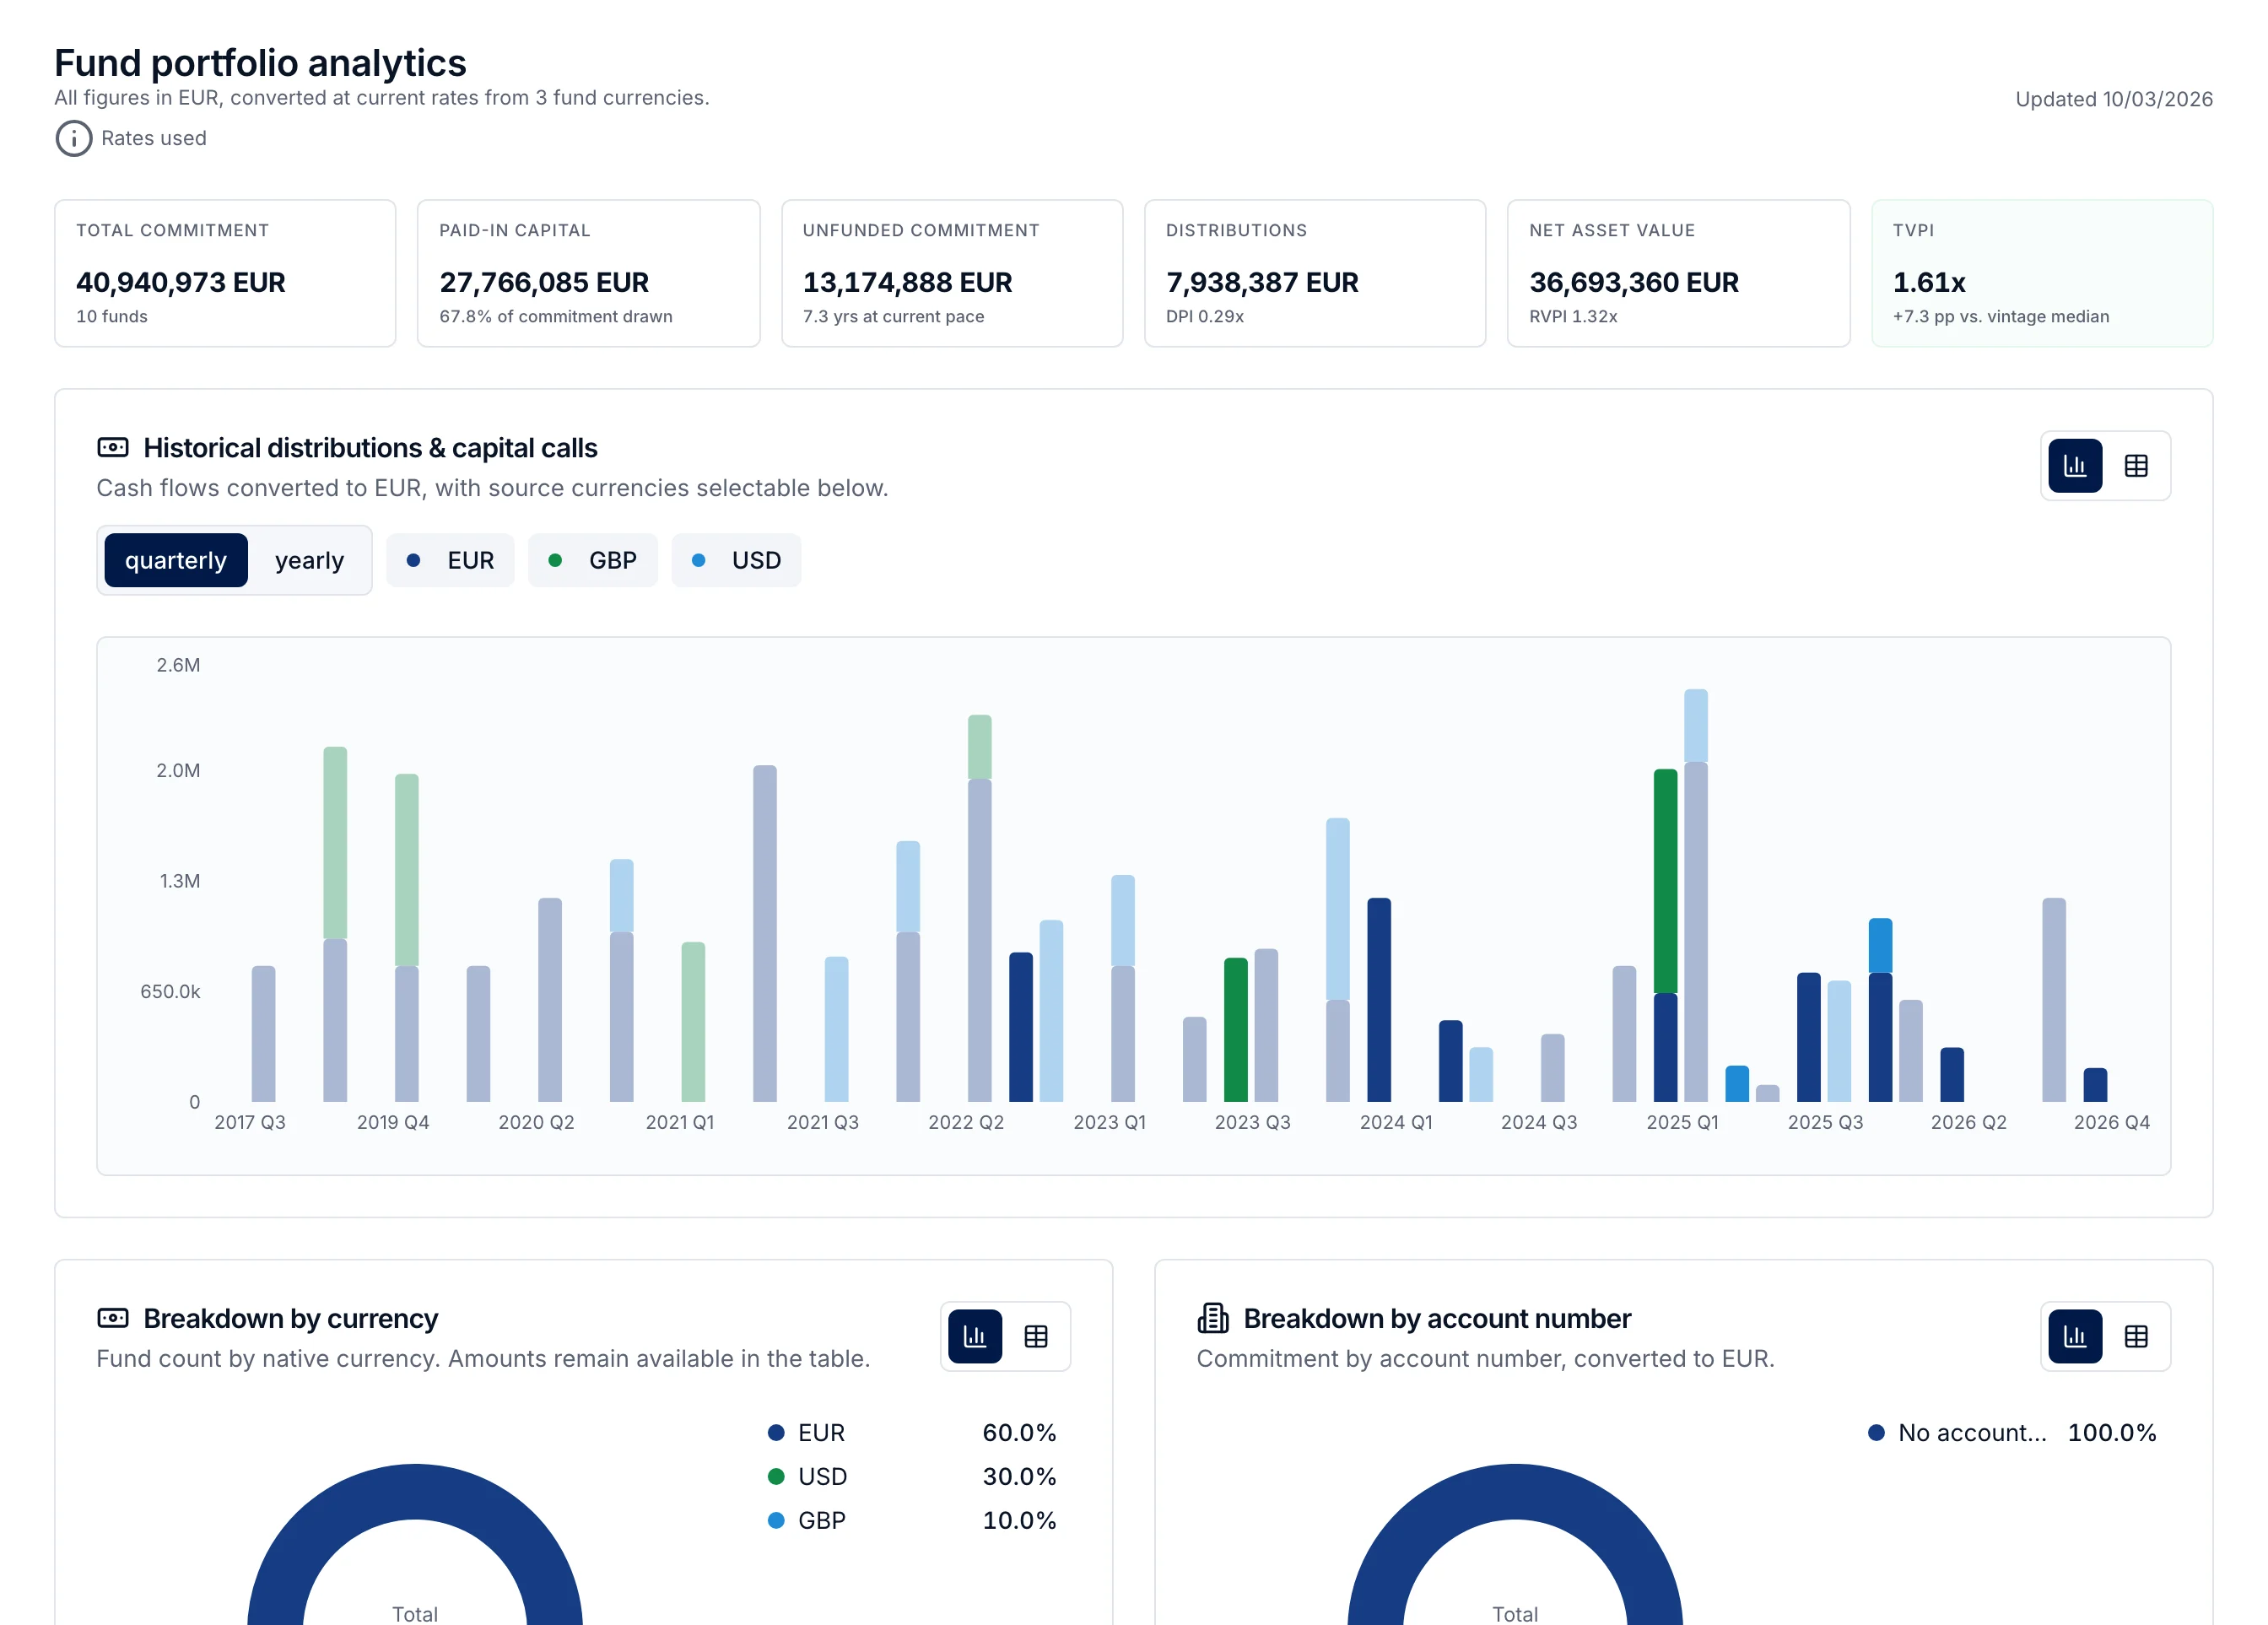
Task: Switch Breakdown by currency to table view
Action: [x=1035, y=1336]
